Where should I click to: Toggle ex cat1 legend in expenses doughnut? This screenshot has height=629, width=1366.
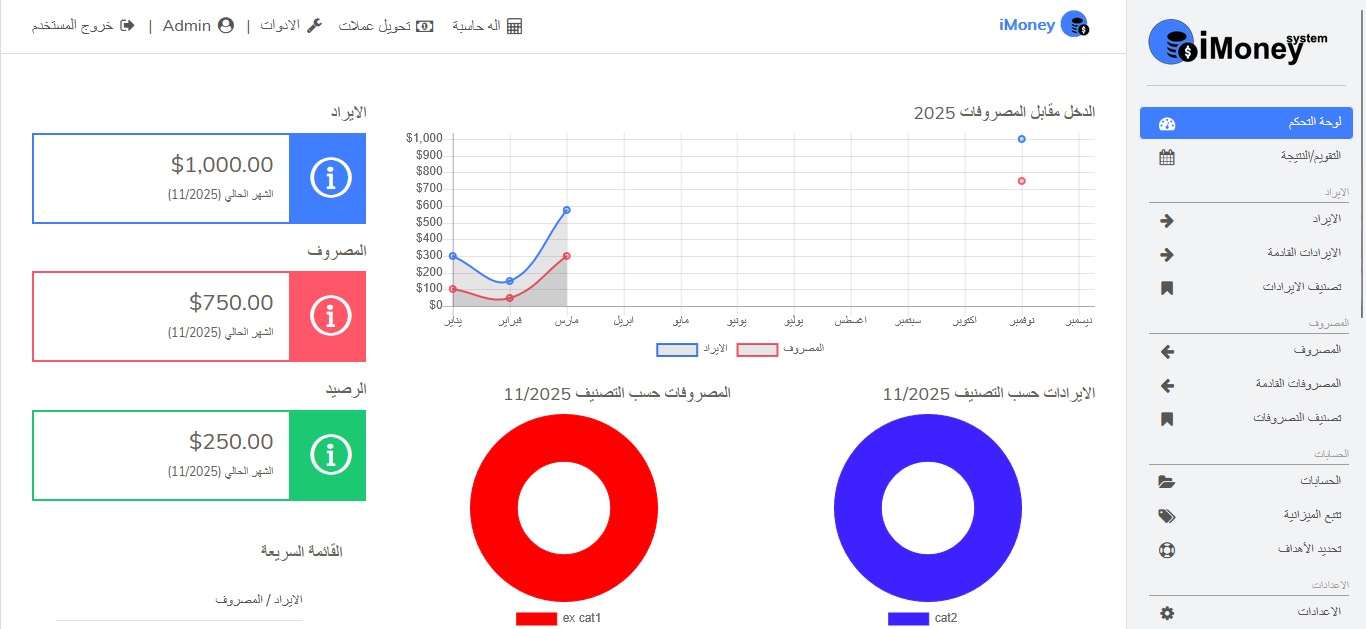click(x=559, y=619)
